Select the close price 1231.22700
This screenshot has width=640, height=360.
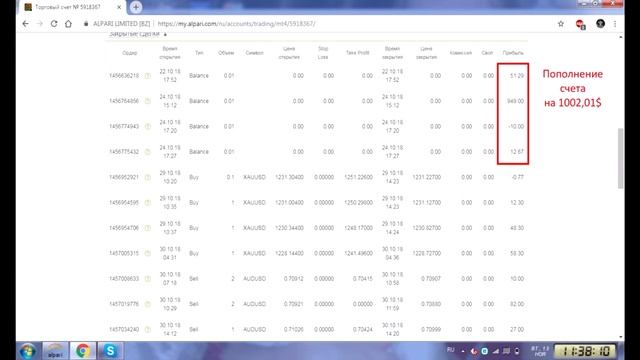427,177
